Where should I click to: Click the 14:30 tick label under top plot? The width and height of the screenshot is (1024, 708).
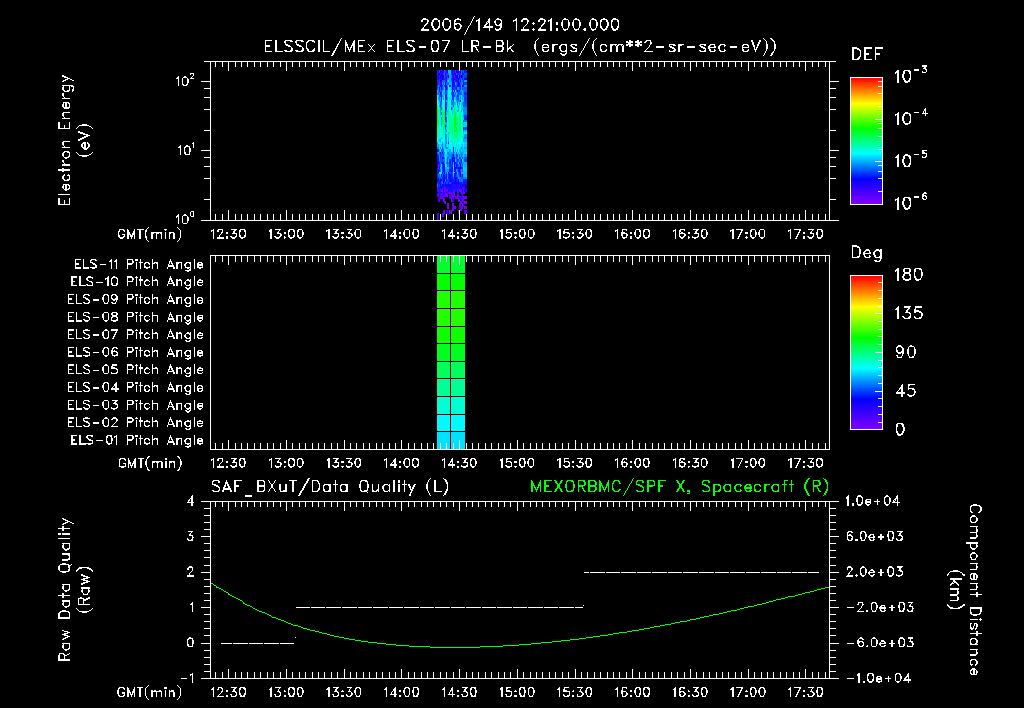[x=458, y=234]
